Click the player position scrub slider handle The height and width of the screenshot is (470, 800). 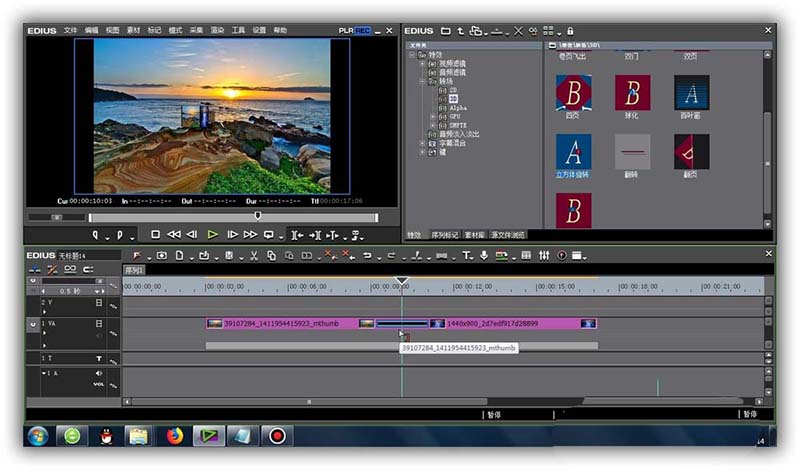[258, 216]
